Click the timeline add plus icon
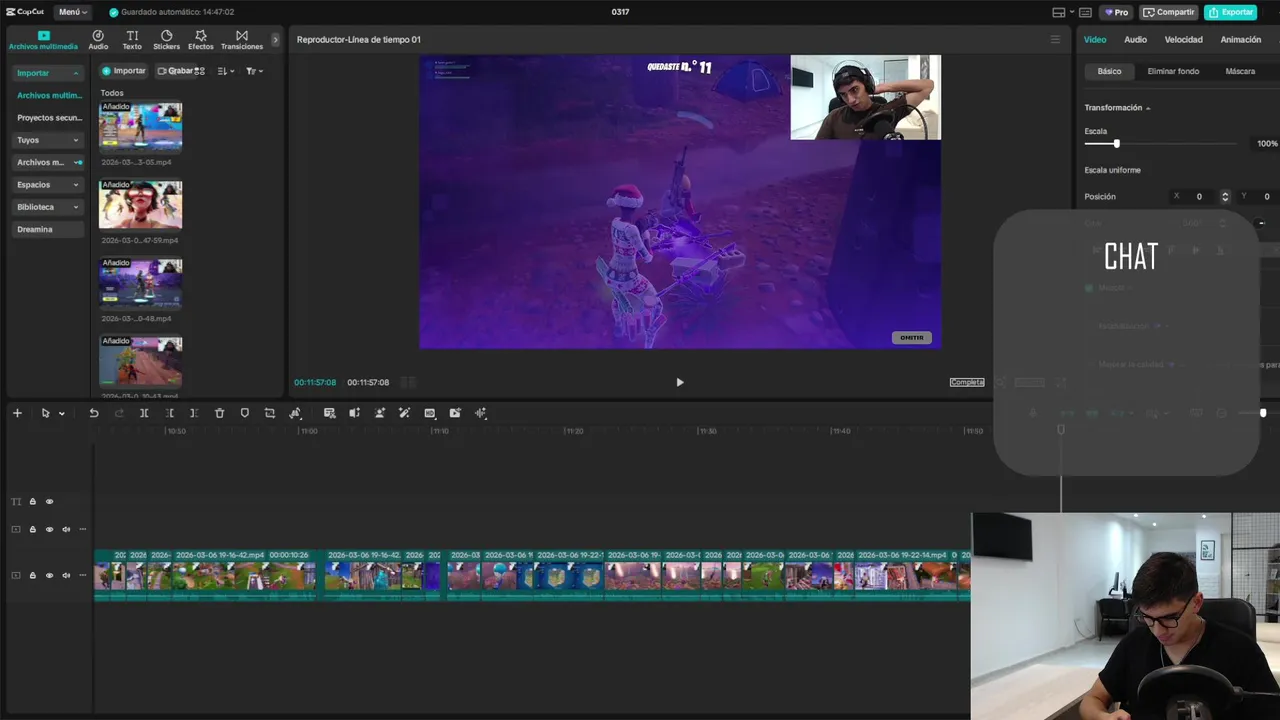Viewport: 1280px width, 720px height. [x=17, y=413]
